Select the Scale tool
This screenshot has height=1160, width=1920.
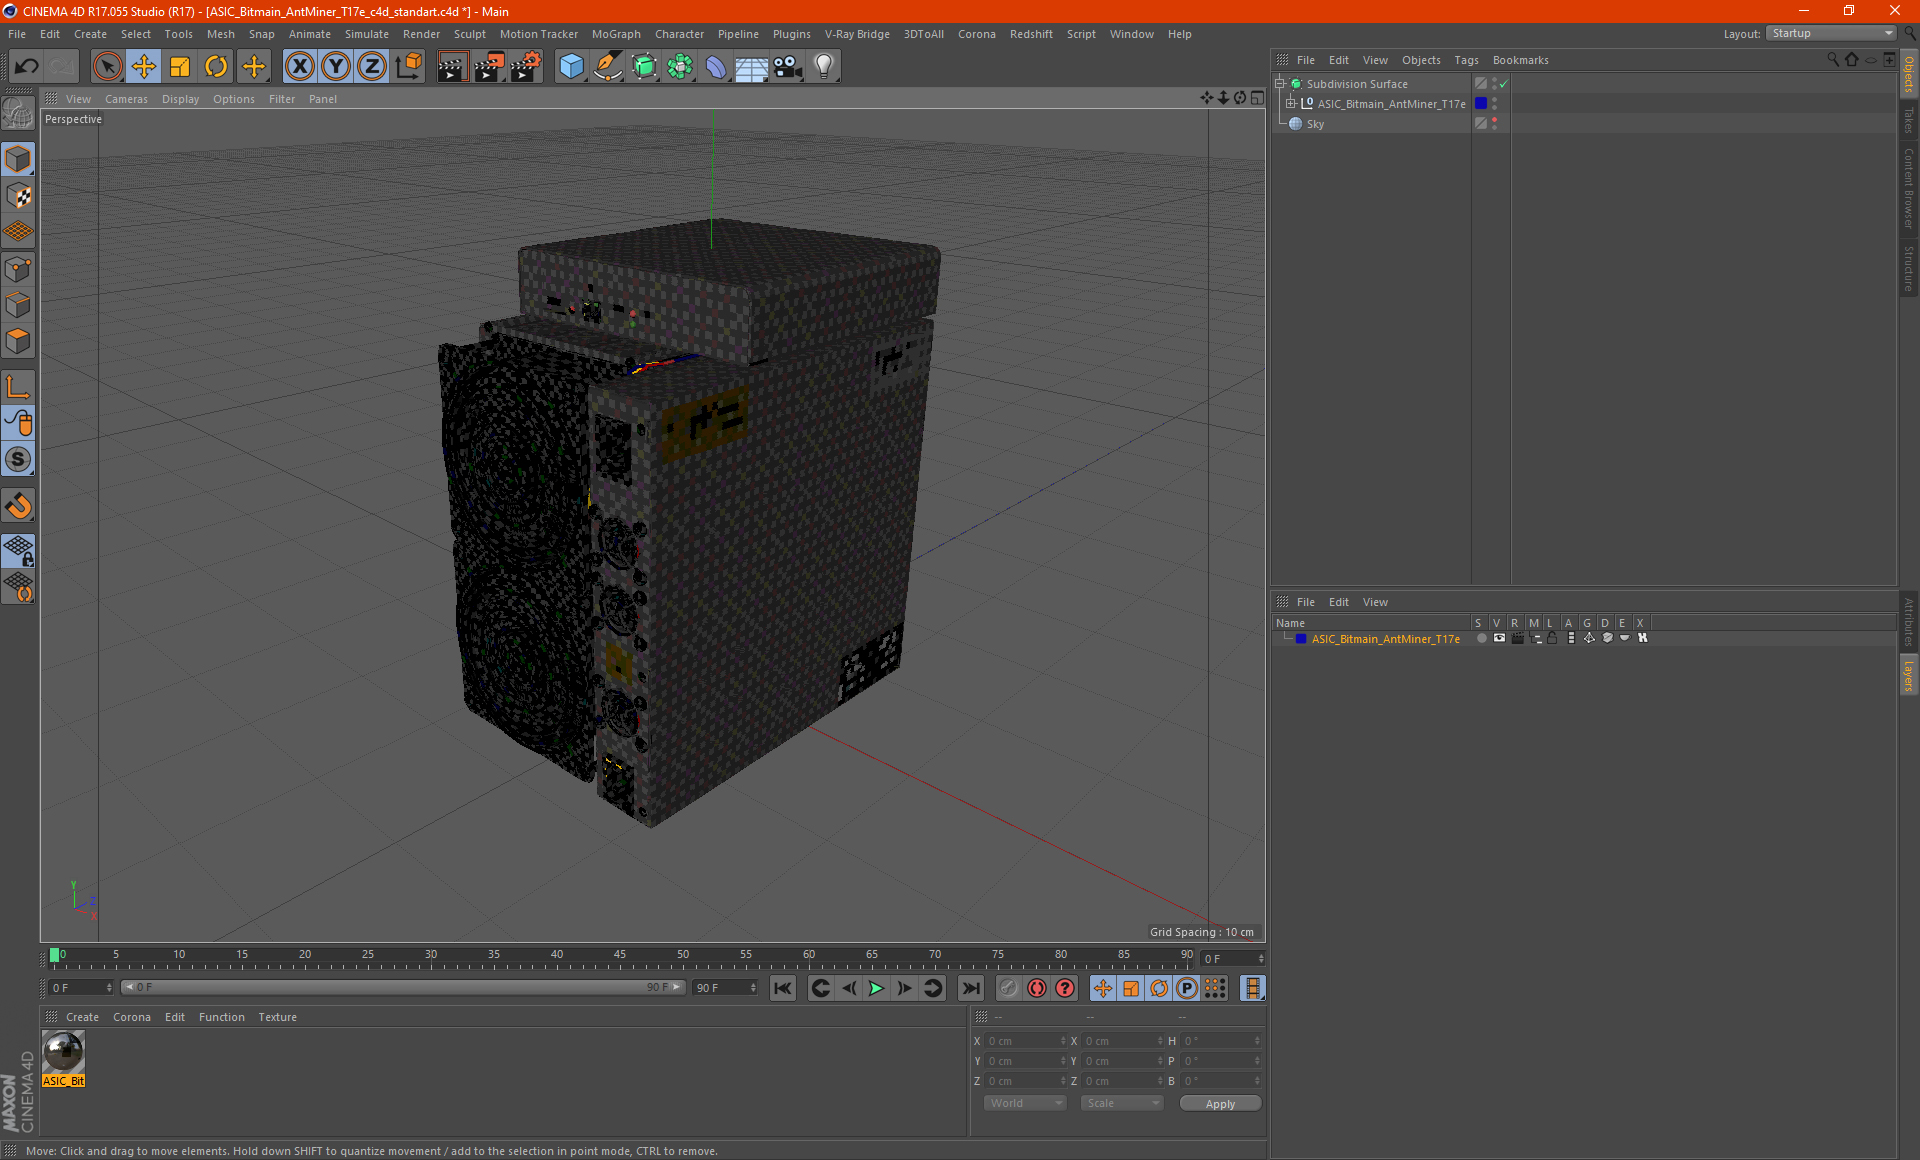(180, 67)
